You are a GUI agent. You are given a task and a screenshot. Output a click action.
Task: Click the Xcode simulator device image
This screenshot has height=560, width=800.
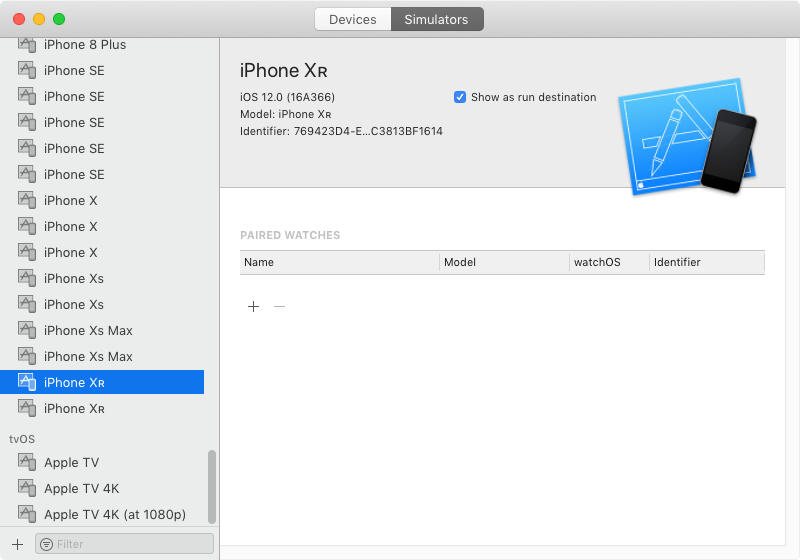click(x=687, y=137)
